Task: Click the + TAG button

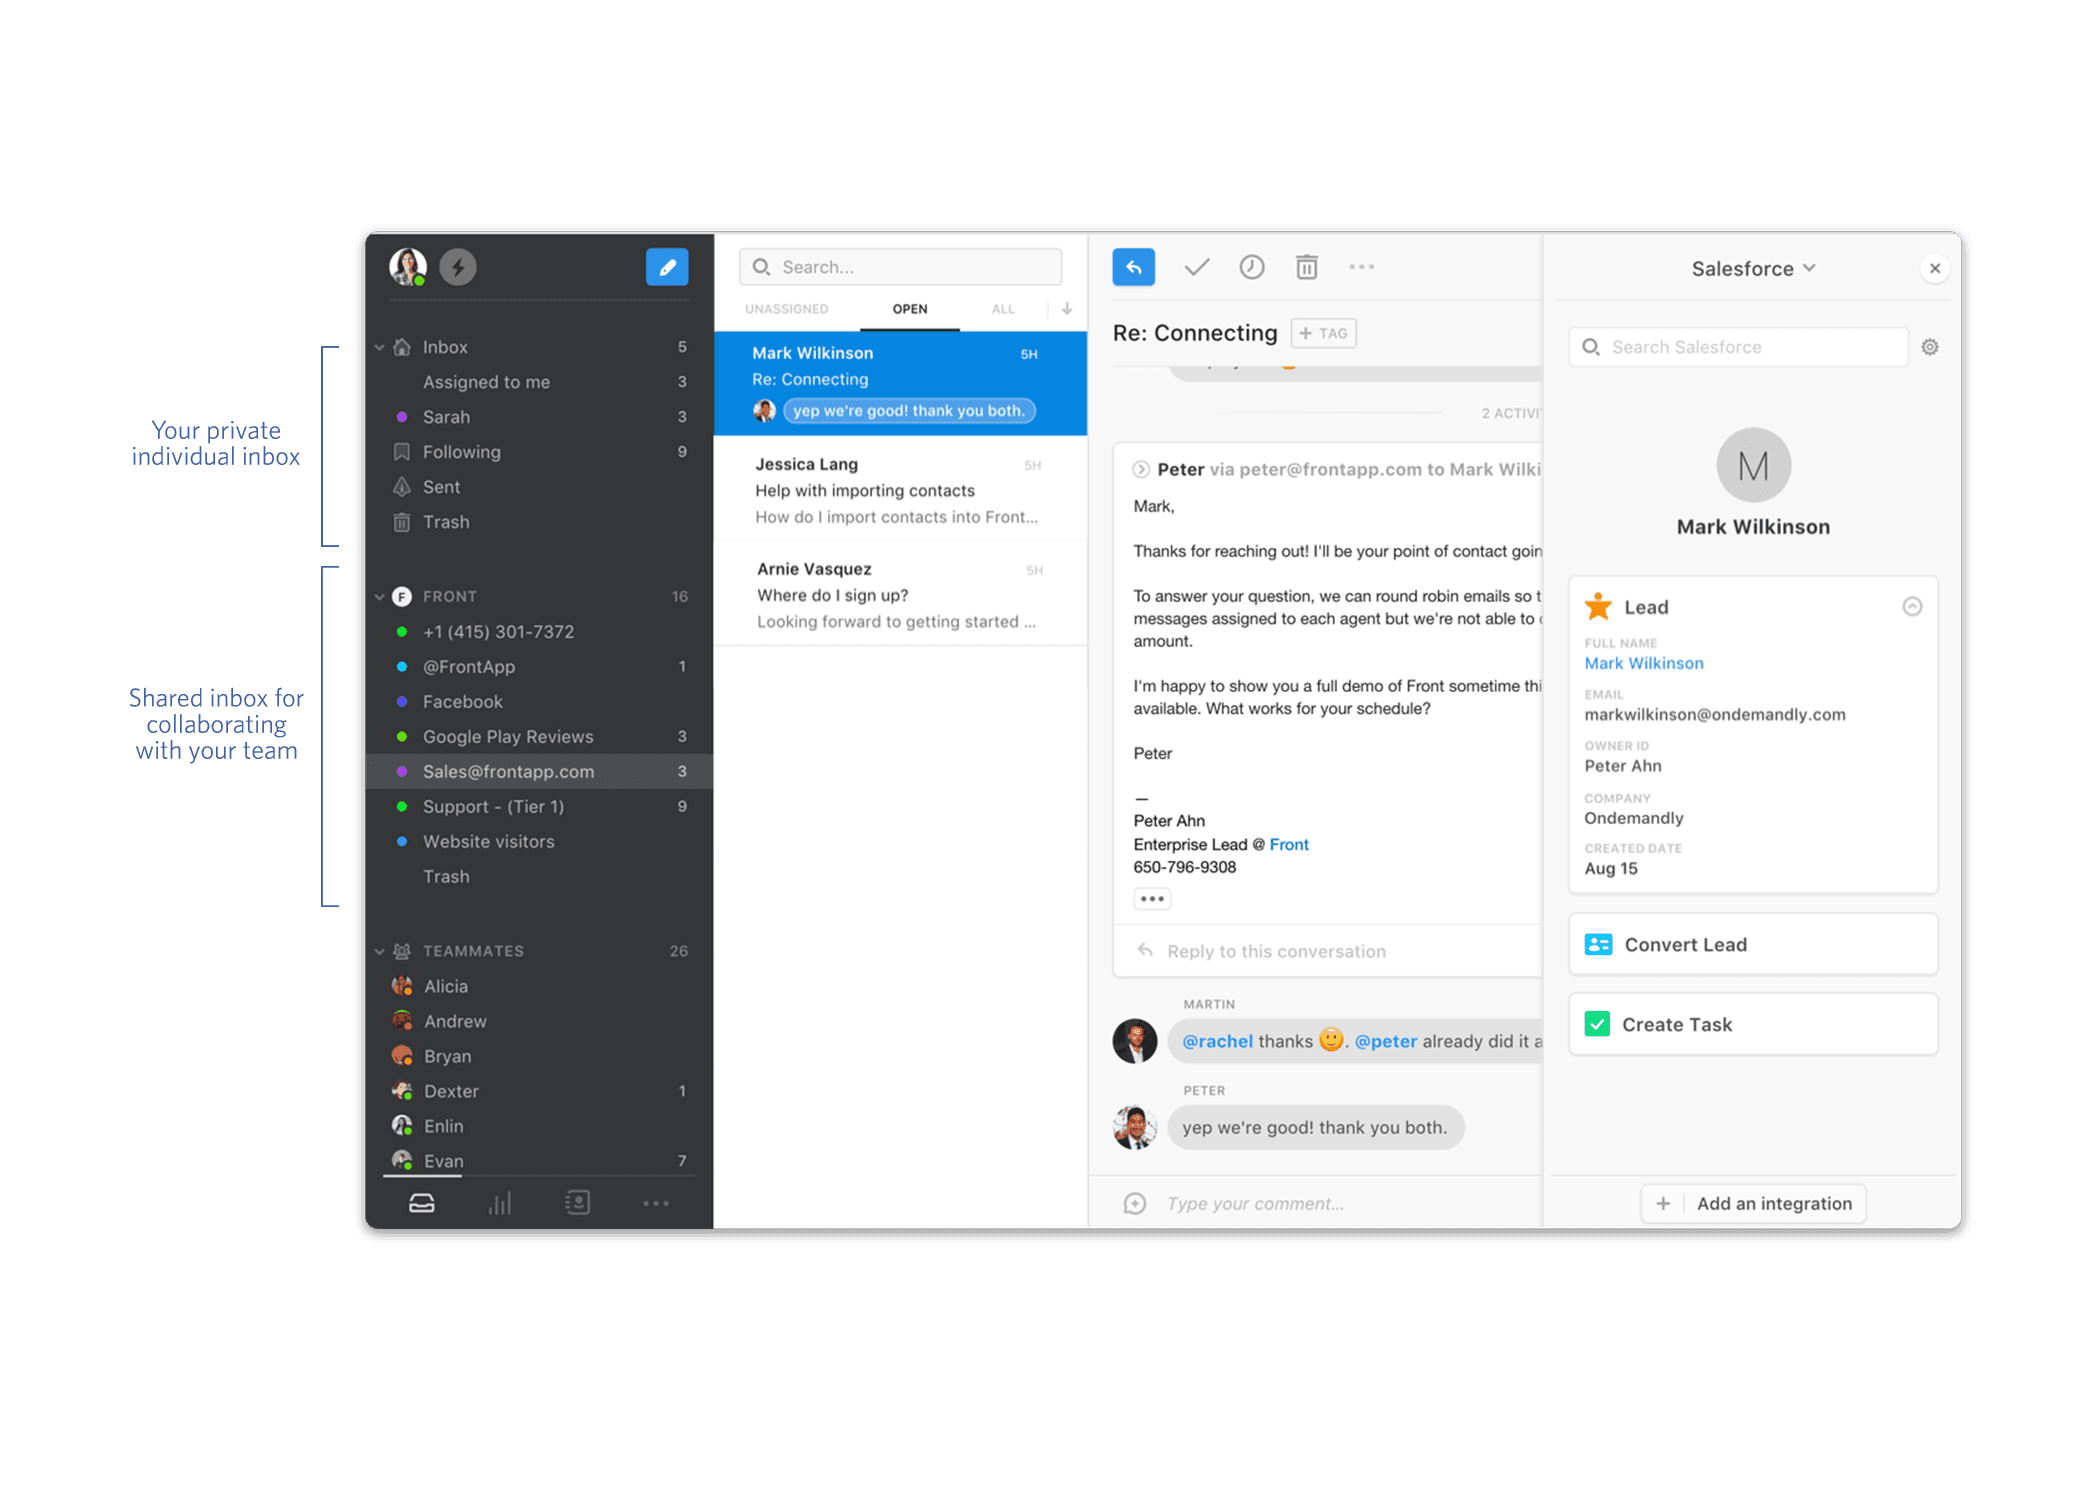Action: [x=1324, y=333]
